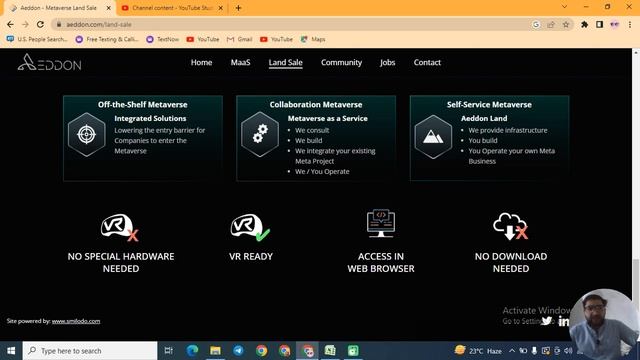The width and height of the screenshot is (640, 360).
Task: Select the Aeddon Metaverse Land Sale tab
Action: pos(58,8)
